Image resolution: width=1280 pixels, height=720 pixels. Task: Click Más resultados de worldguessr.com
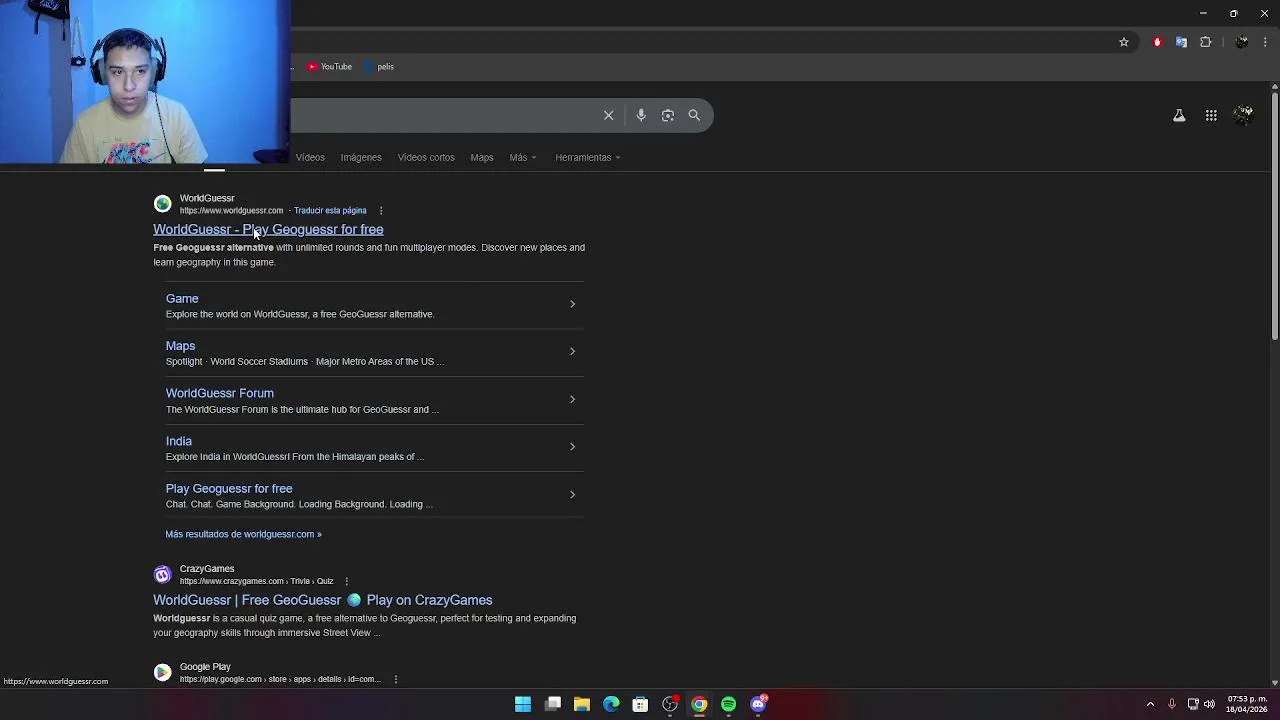pos(244,534)
